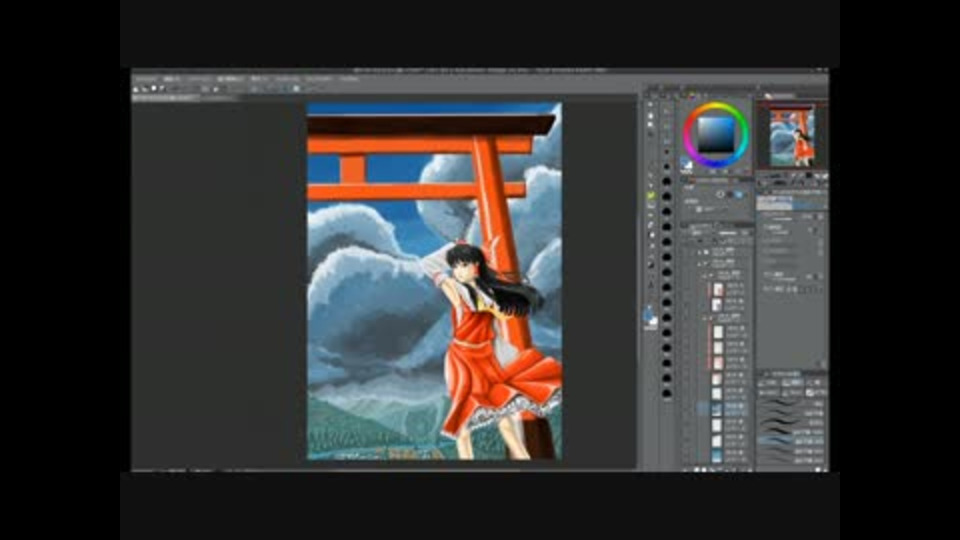
Task: Click the blue active toggle in the layer property panel
Action: [739, 195]
